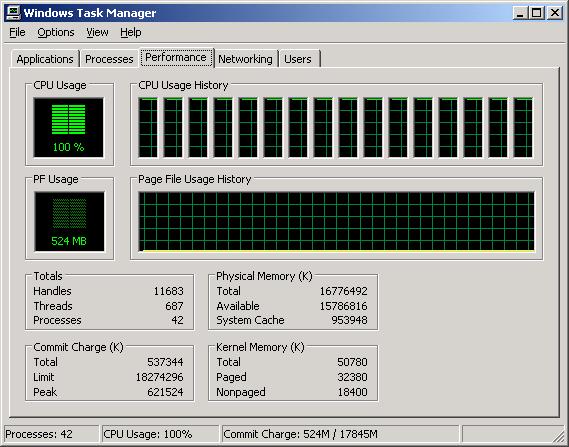Image resolution: width=569 pixels, height=447 pixels.
Task: Click Physical Memory Available 15786816
Action: click(x=343, y=306)
